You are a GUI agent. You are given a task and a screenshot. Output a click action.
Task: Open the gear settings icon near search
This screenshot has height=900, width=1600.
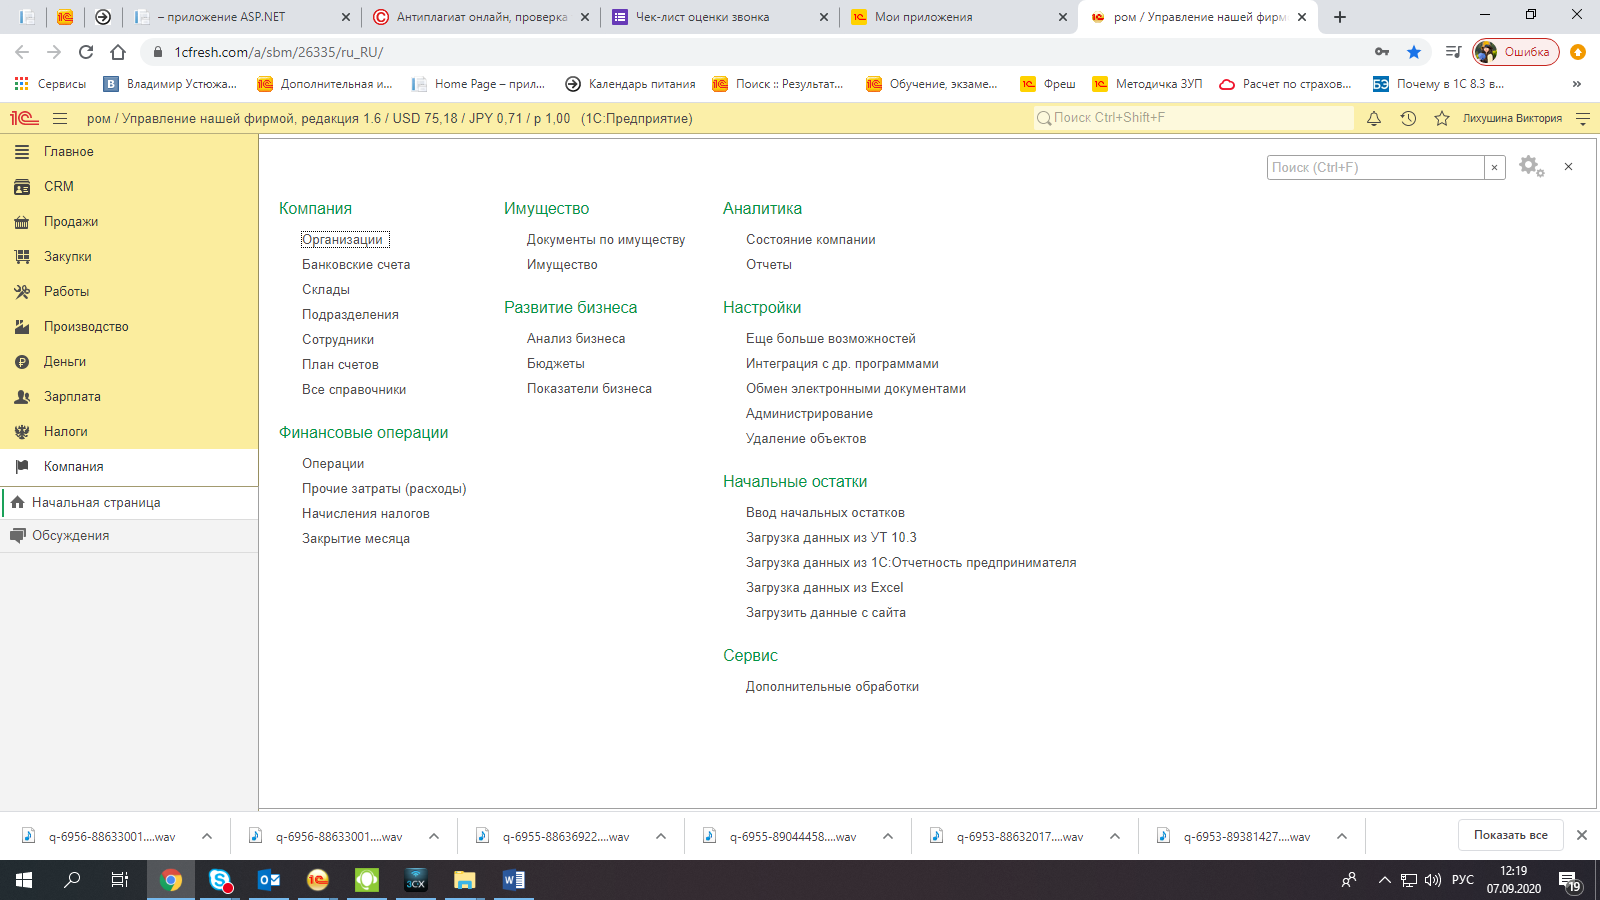point(1530,166)
